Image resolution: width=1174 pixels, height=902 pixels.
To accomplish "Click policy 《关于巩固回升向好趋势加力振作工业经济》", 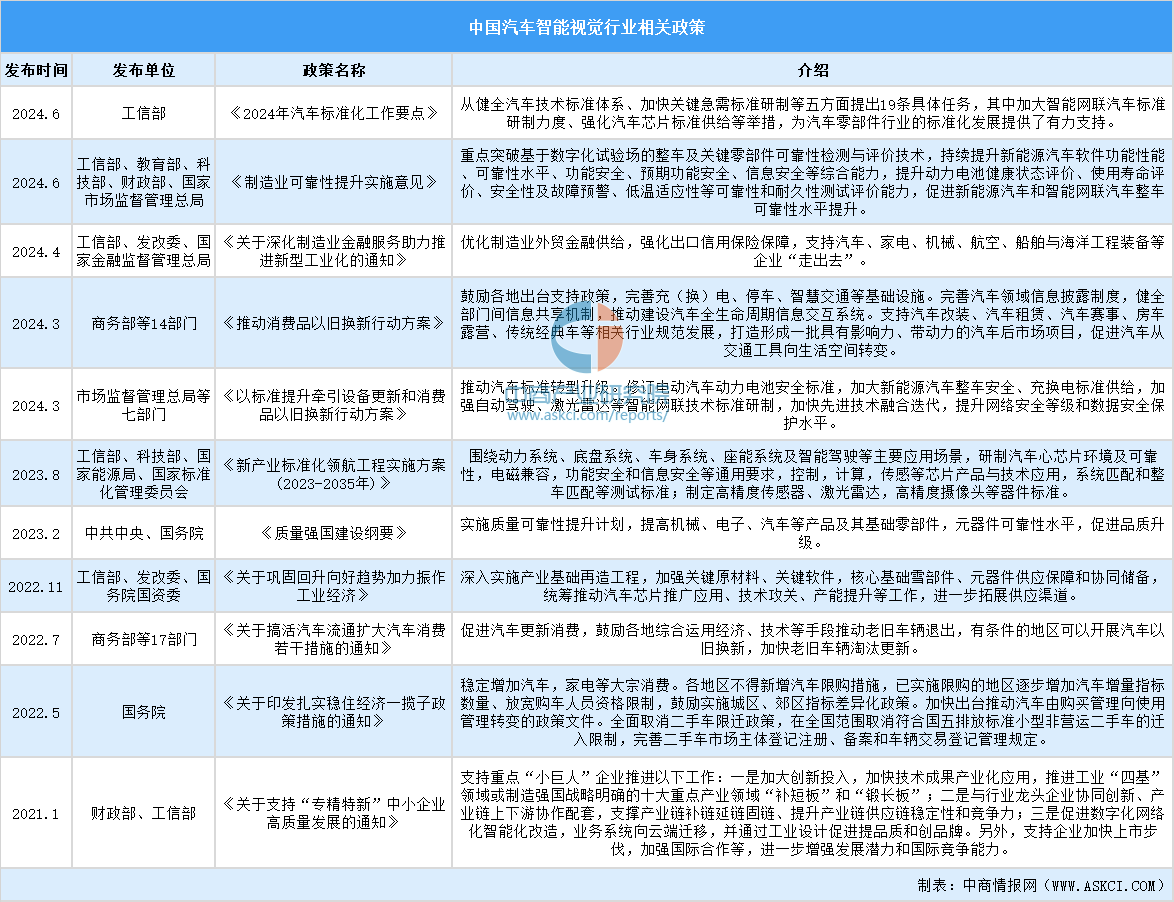I will 334,586.
